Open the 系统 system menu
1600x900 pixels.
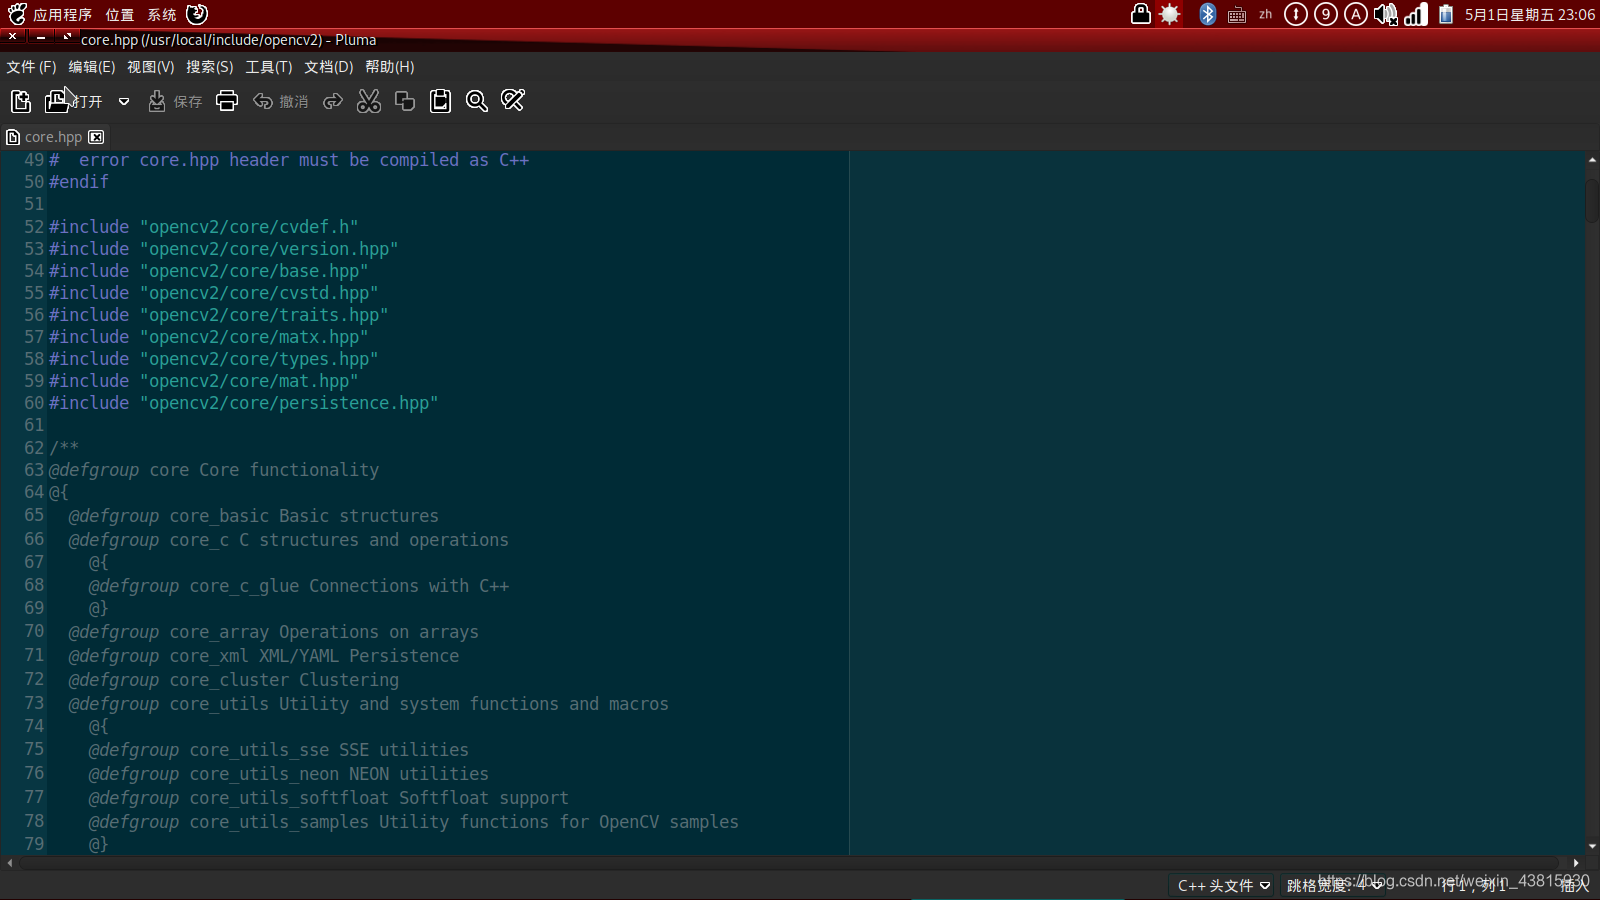click(162, 15)
